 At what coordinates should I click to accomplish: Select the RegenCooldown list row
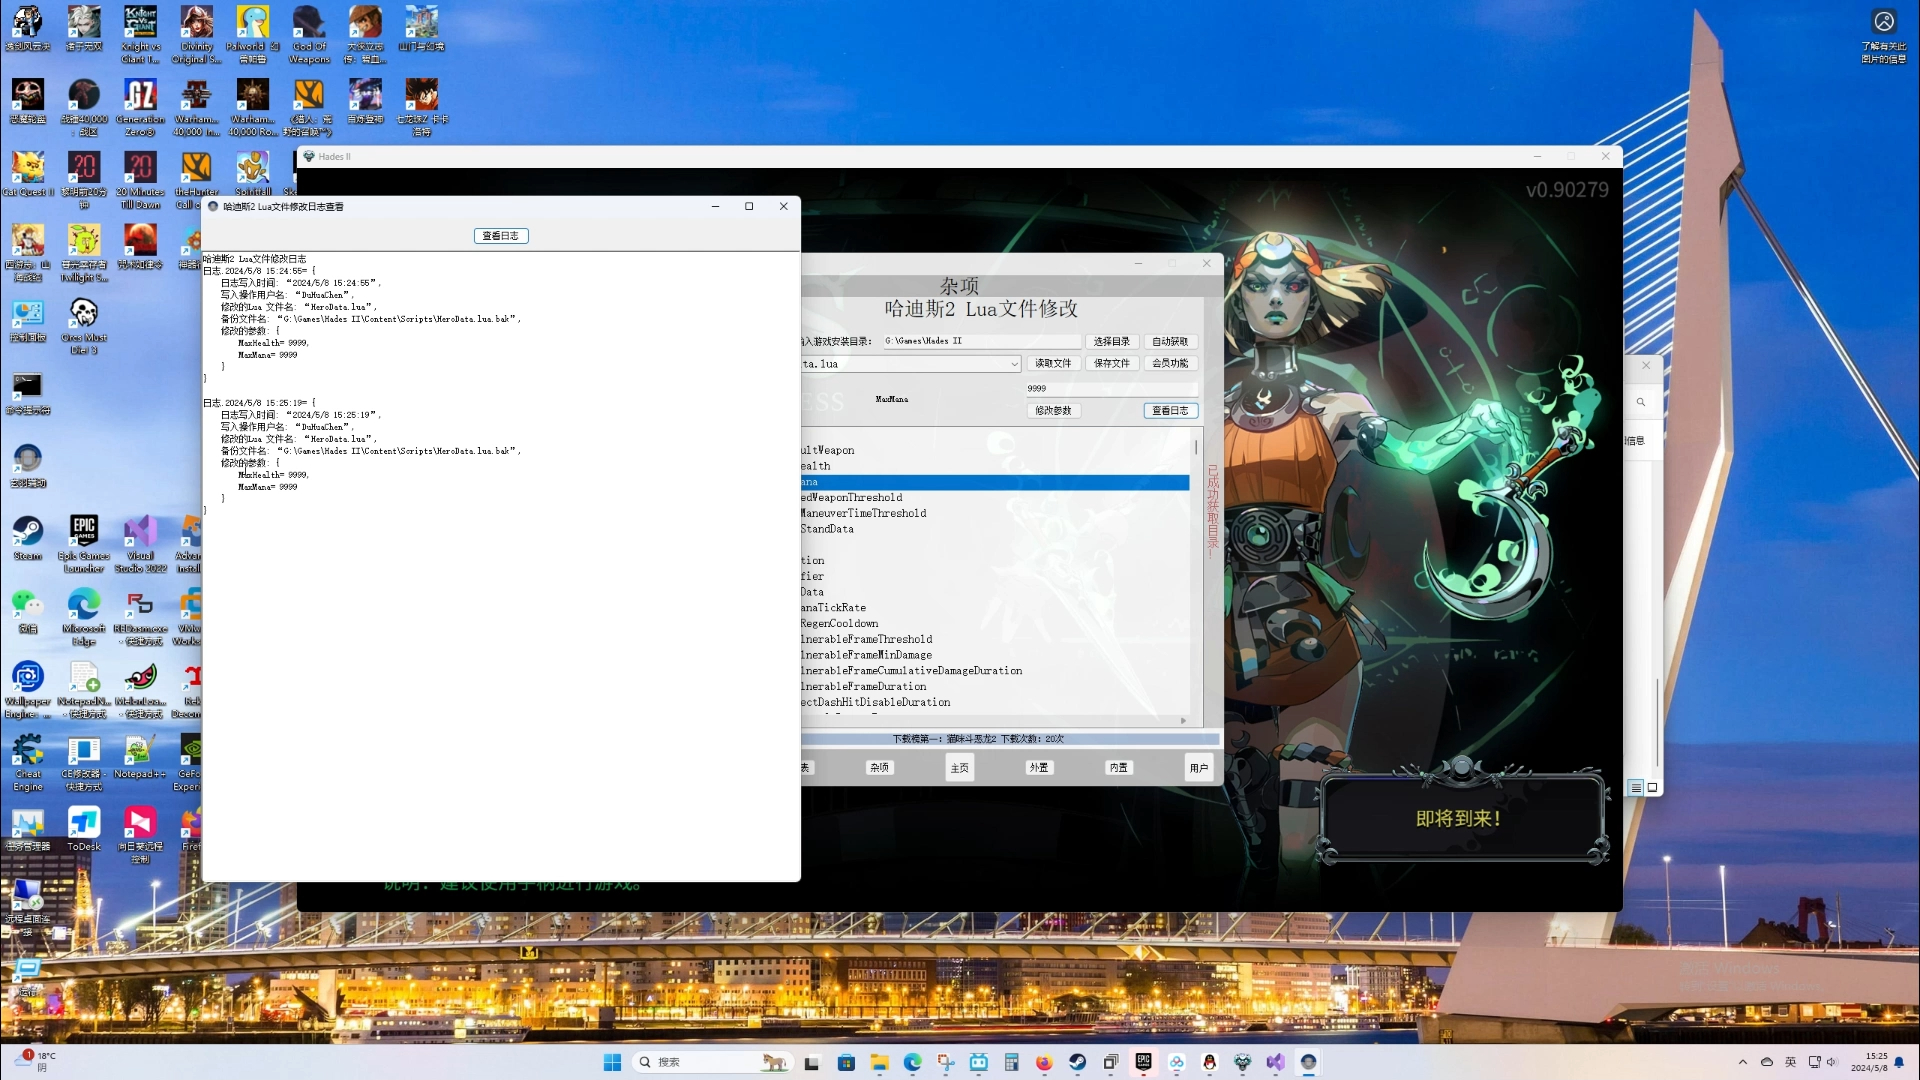tap(995, 624)
